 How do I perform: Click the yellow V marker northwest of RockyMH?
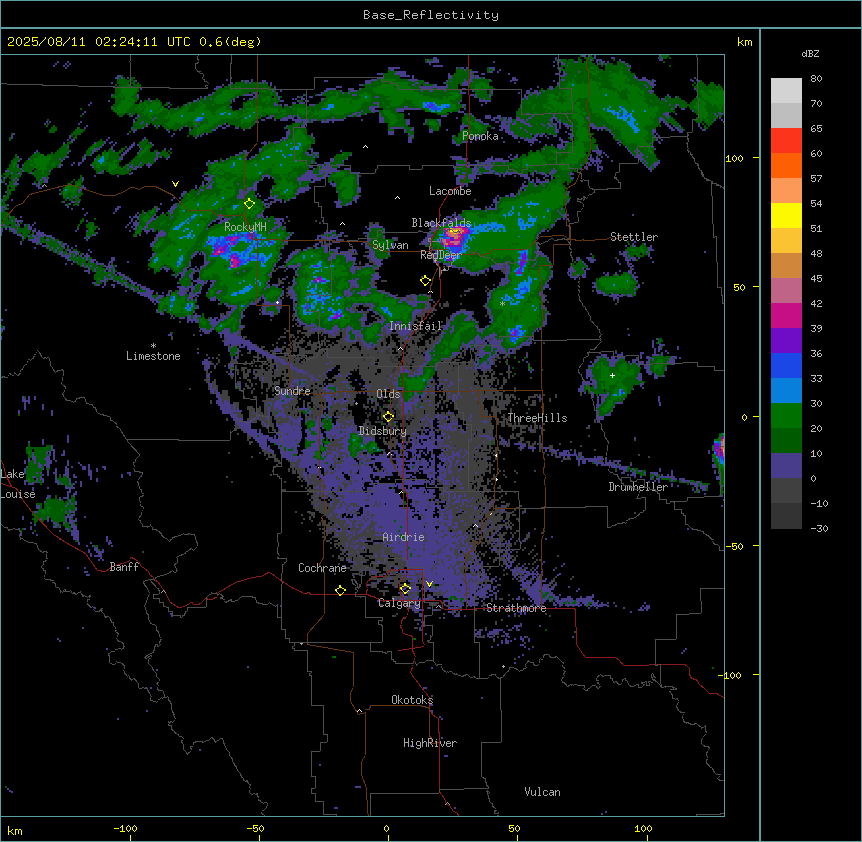click(x=175, y=184)
